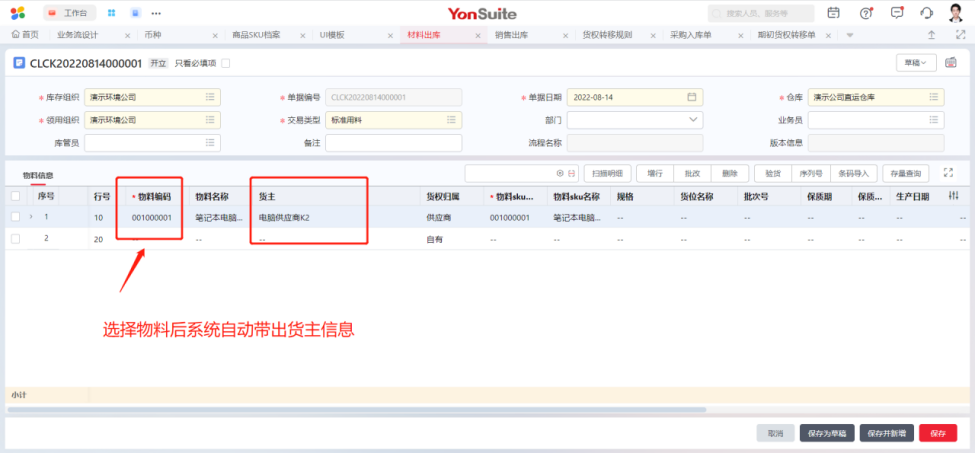Expand row 1 detail arrow

tap(30, 217)
